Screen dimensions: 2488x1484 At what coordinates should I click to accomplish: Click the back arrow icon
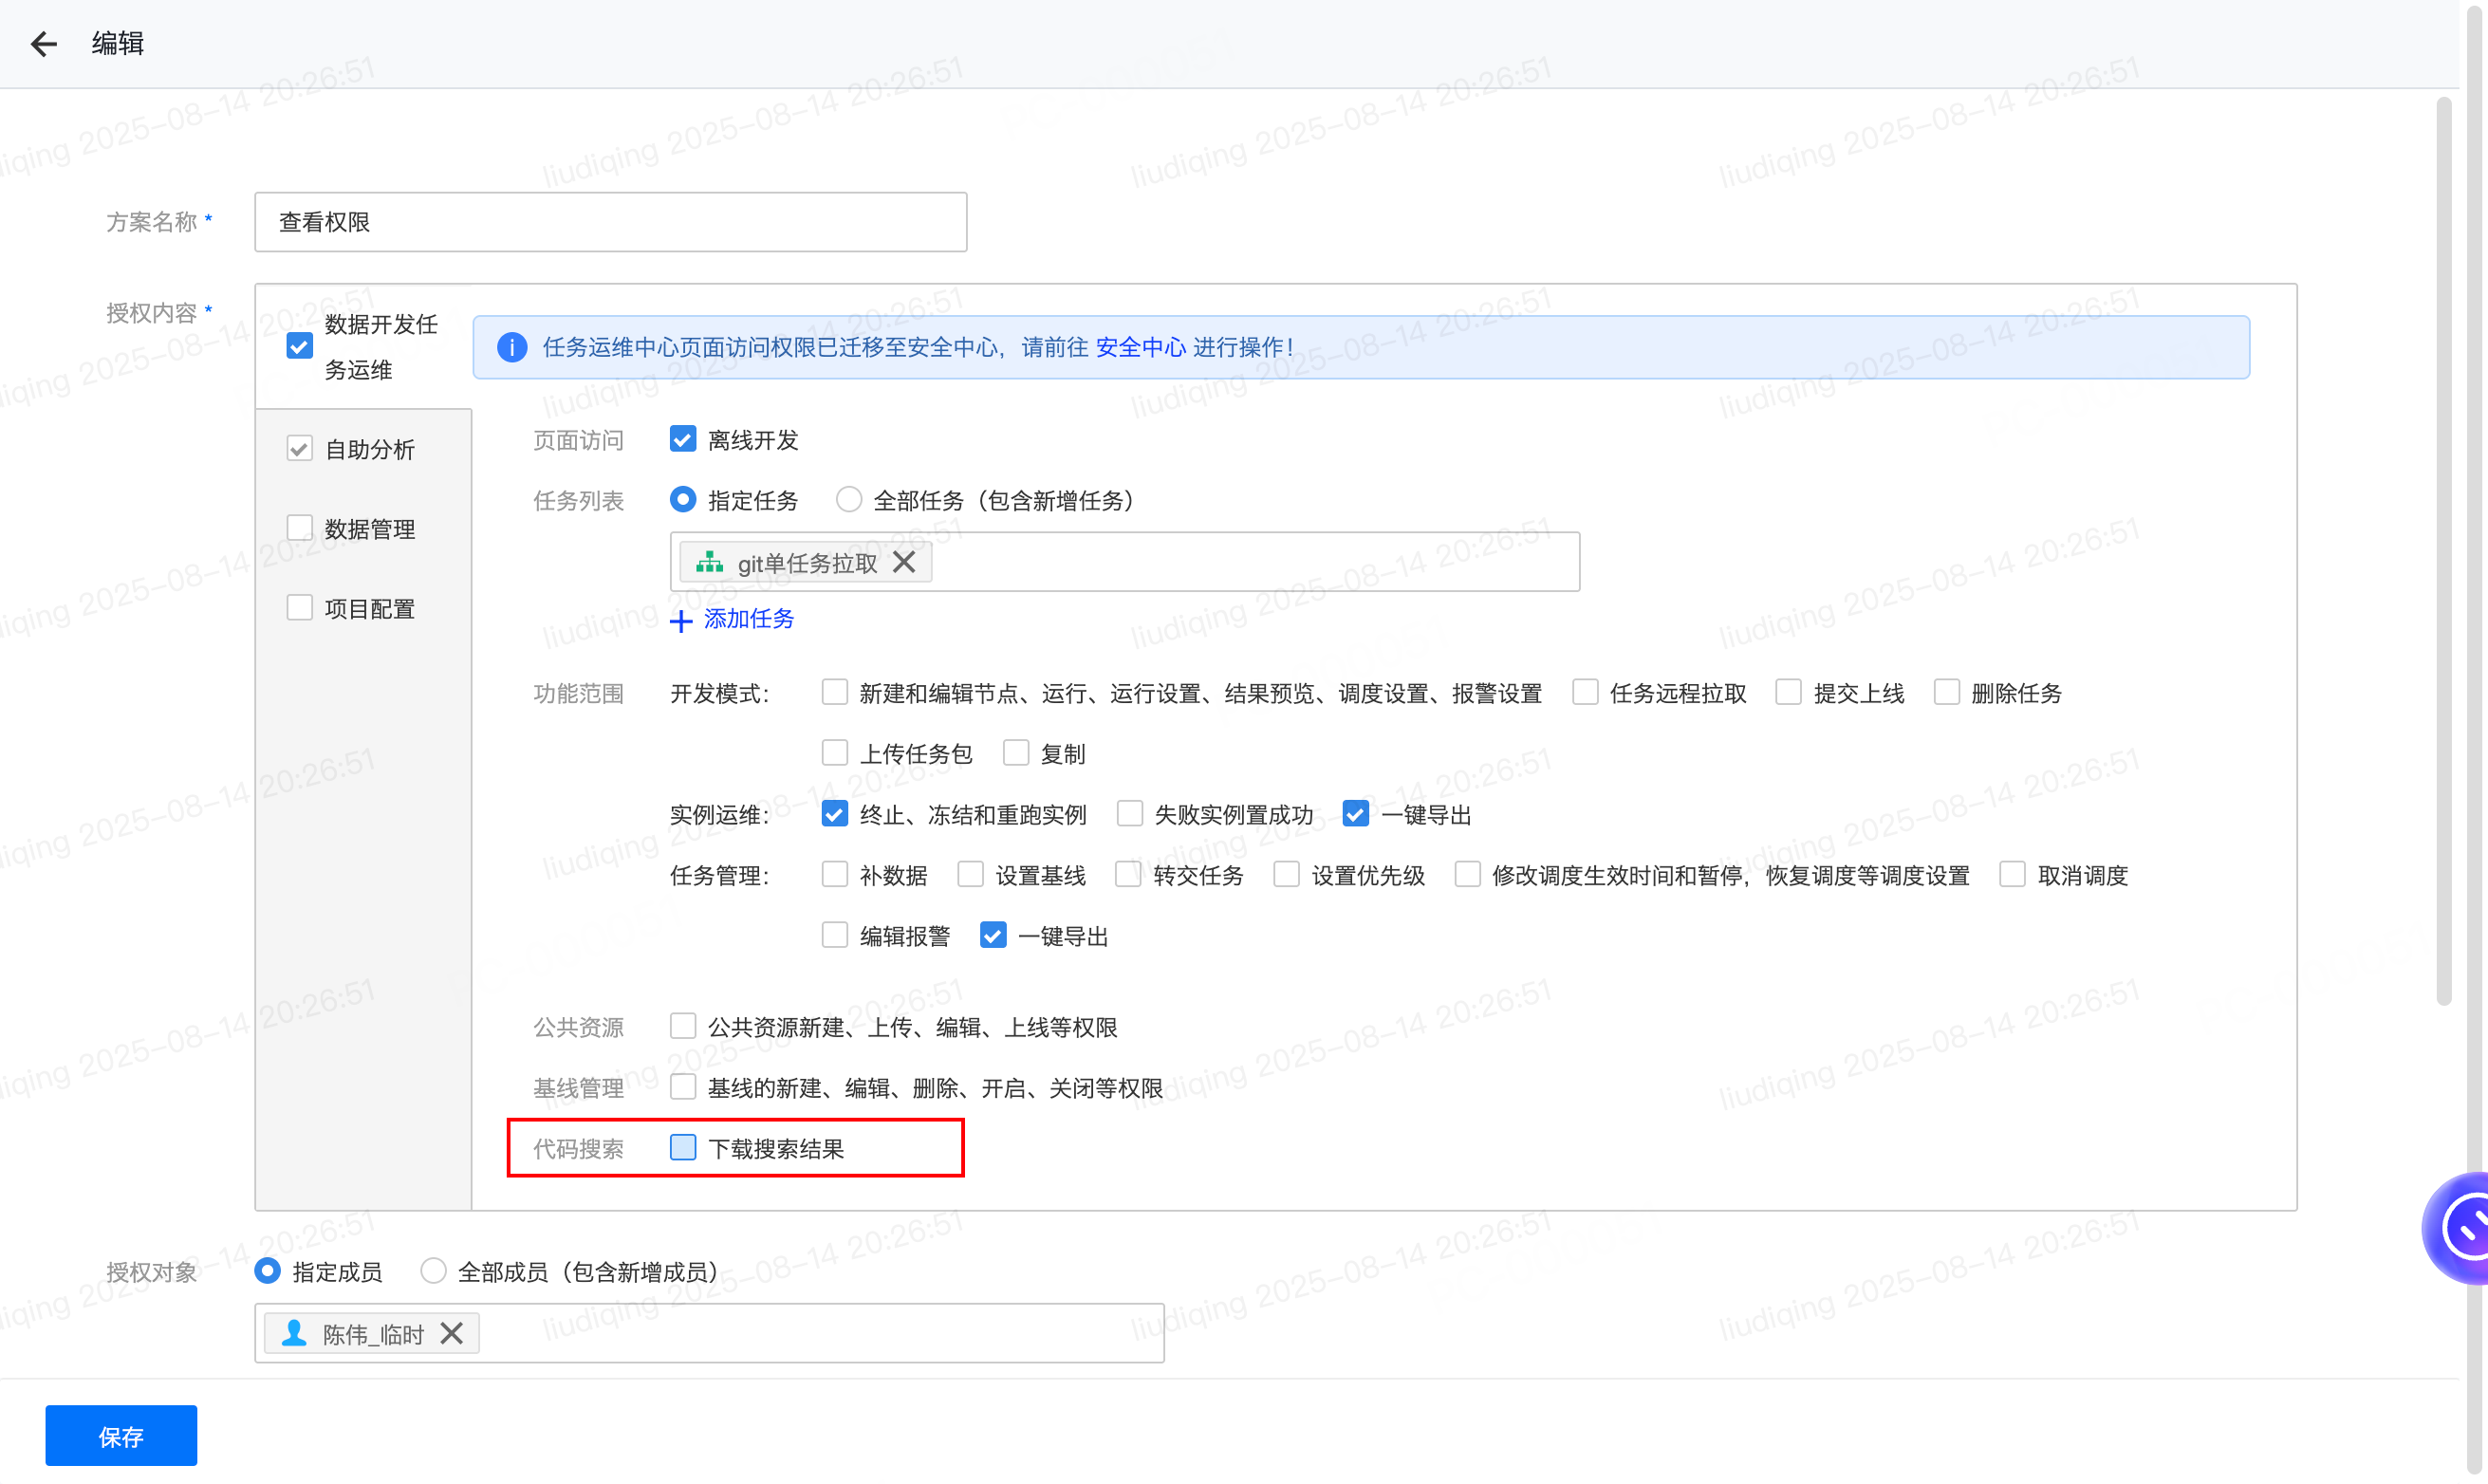(x=43, y=44)
